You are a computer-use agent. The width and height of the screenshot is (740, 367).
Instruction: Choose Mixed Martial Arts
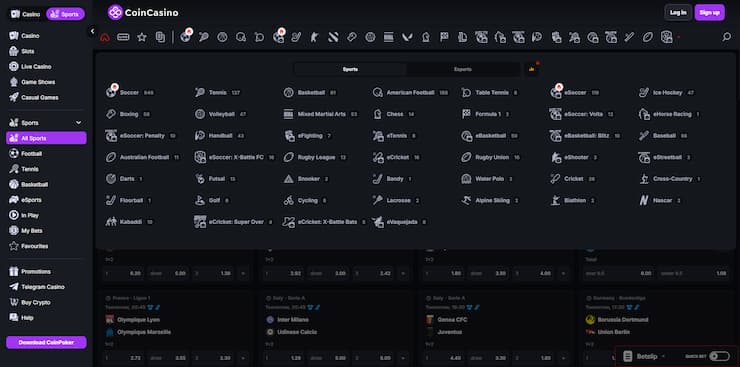coord(320,114)
